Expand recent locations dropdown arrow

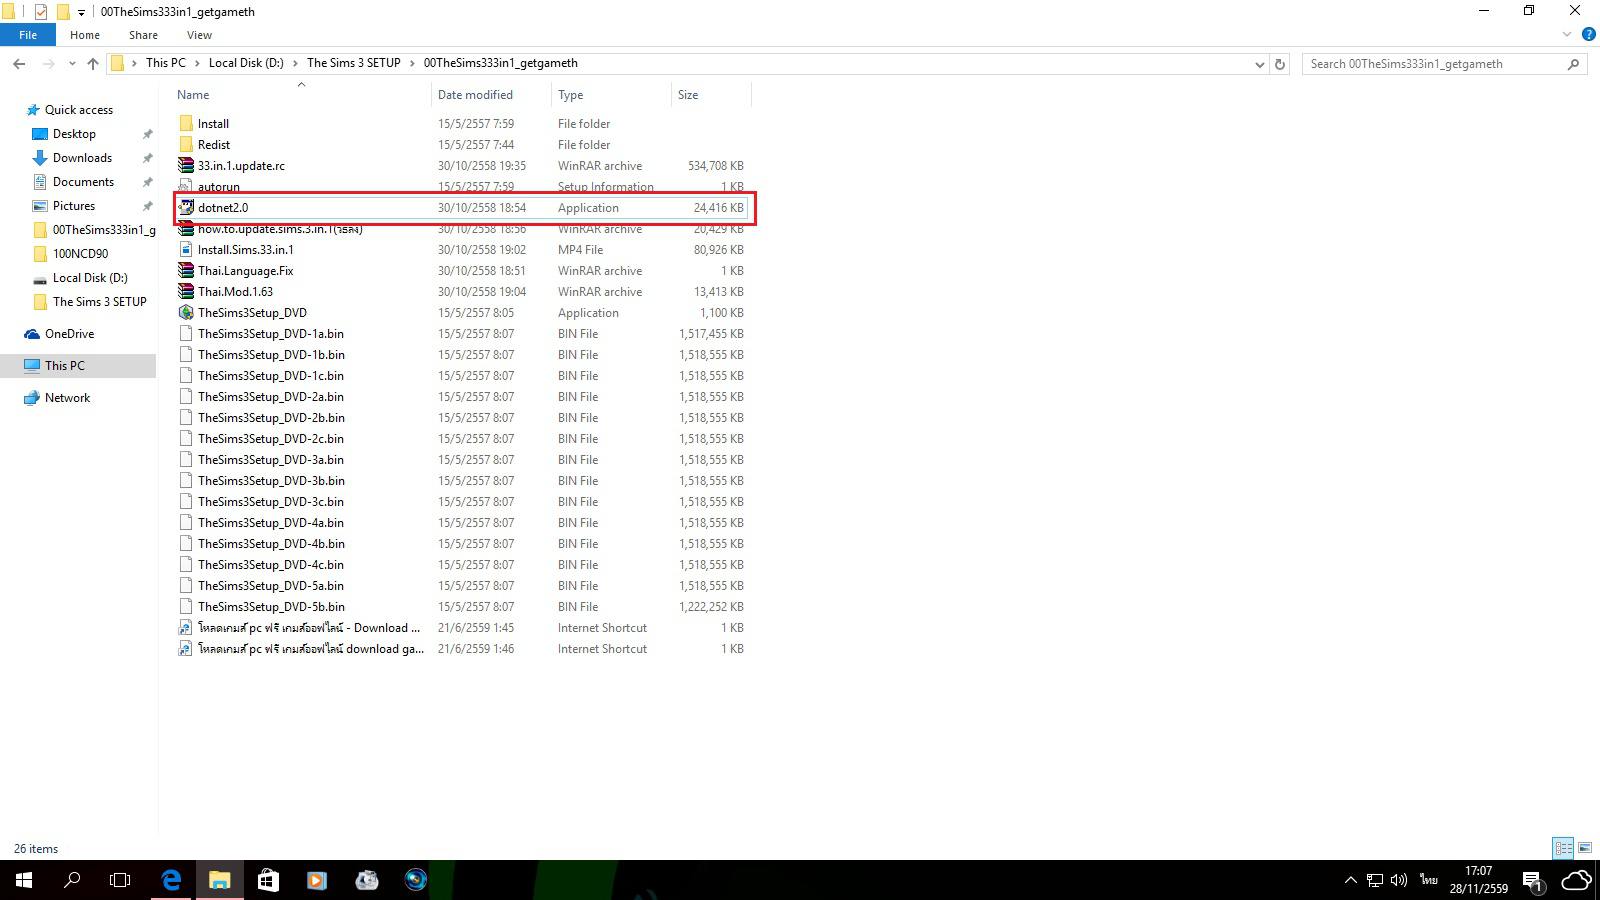[x=72, y=63]
